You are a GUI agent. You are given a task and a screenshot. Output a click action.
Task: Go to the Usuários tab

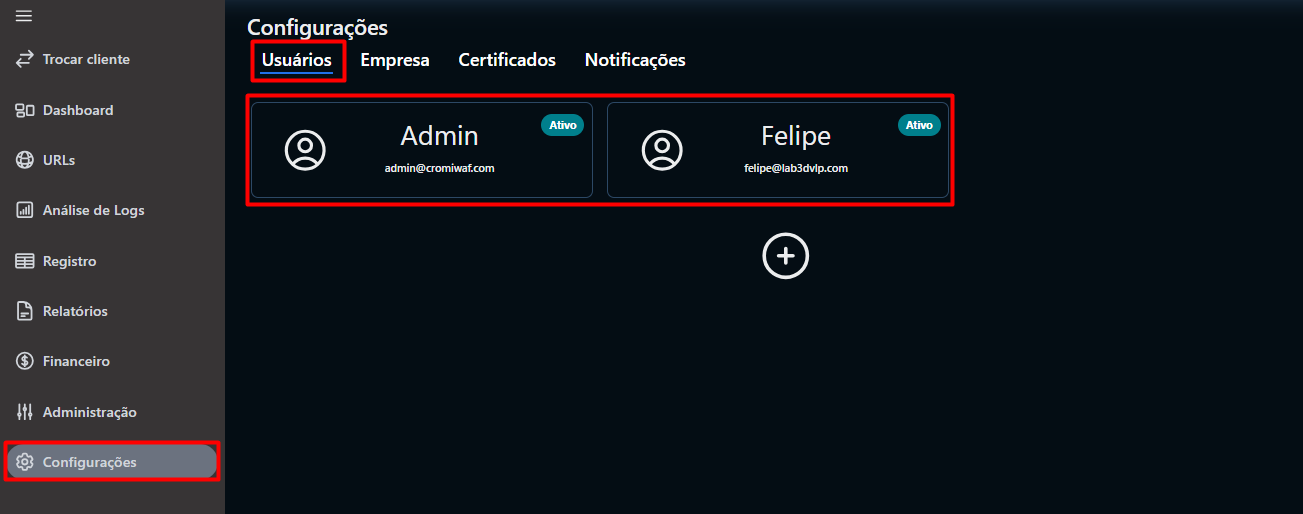[297, 60]
